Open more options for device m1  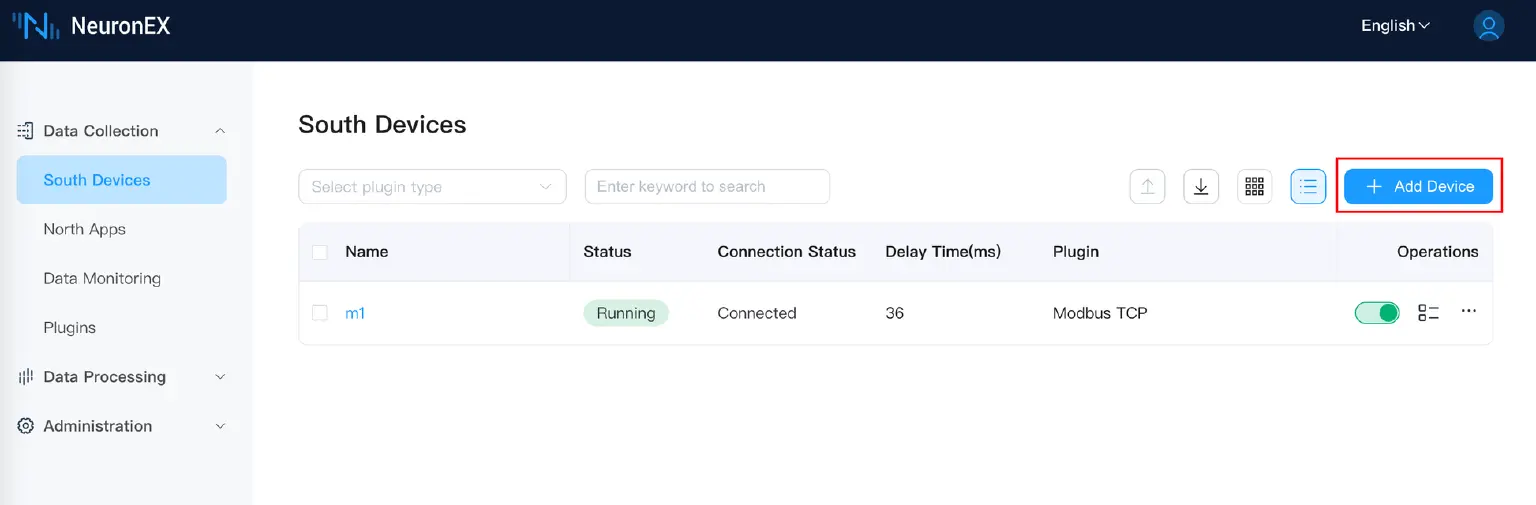[x=1468, y=312]
